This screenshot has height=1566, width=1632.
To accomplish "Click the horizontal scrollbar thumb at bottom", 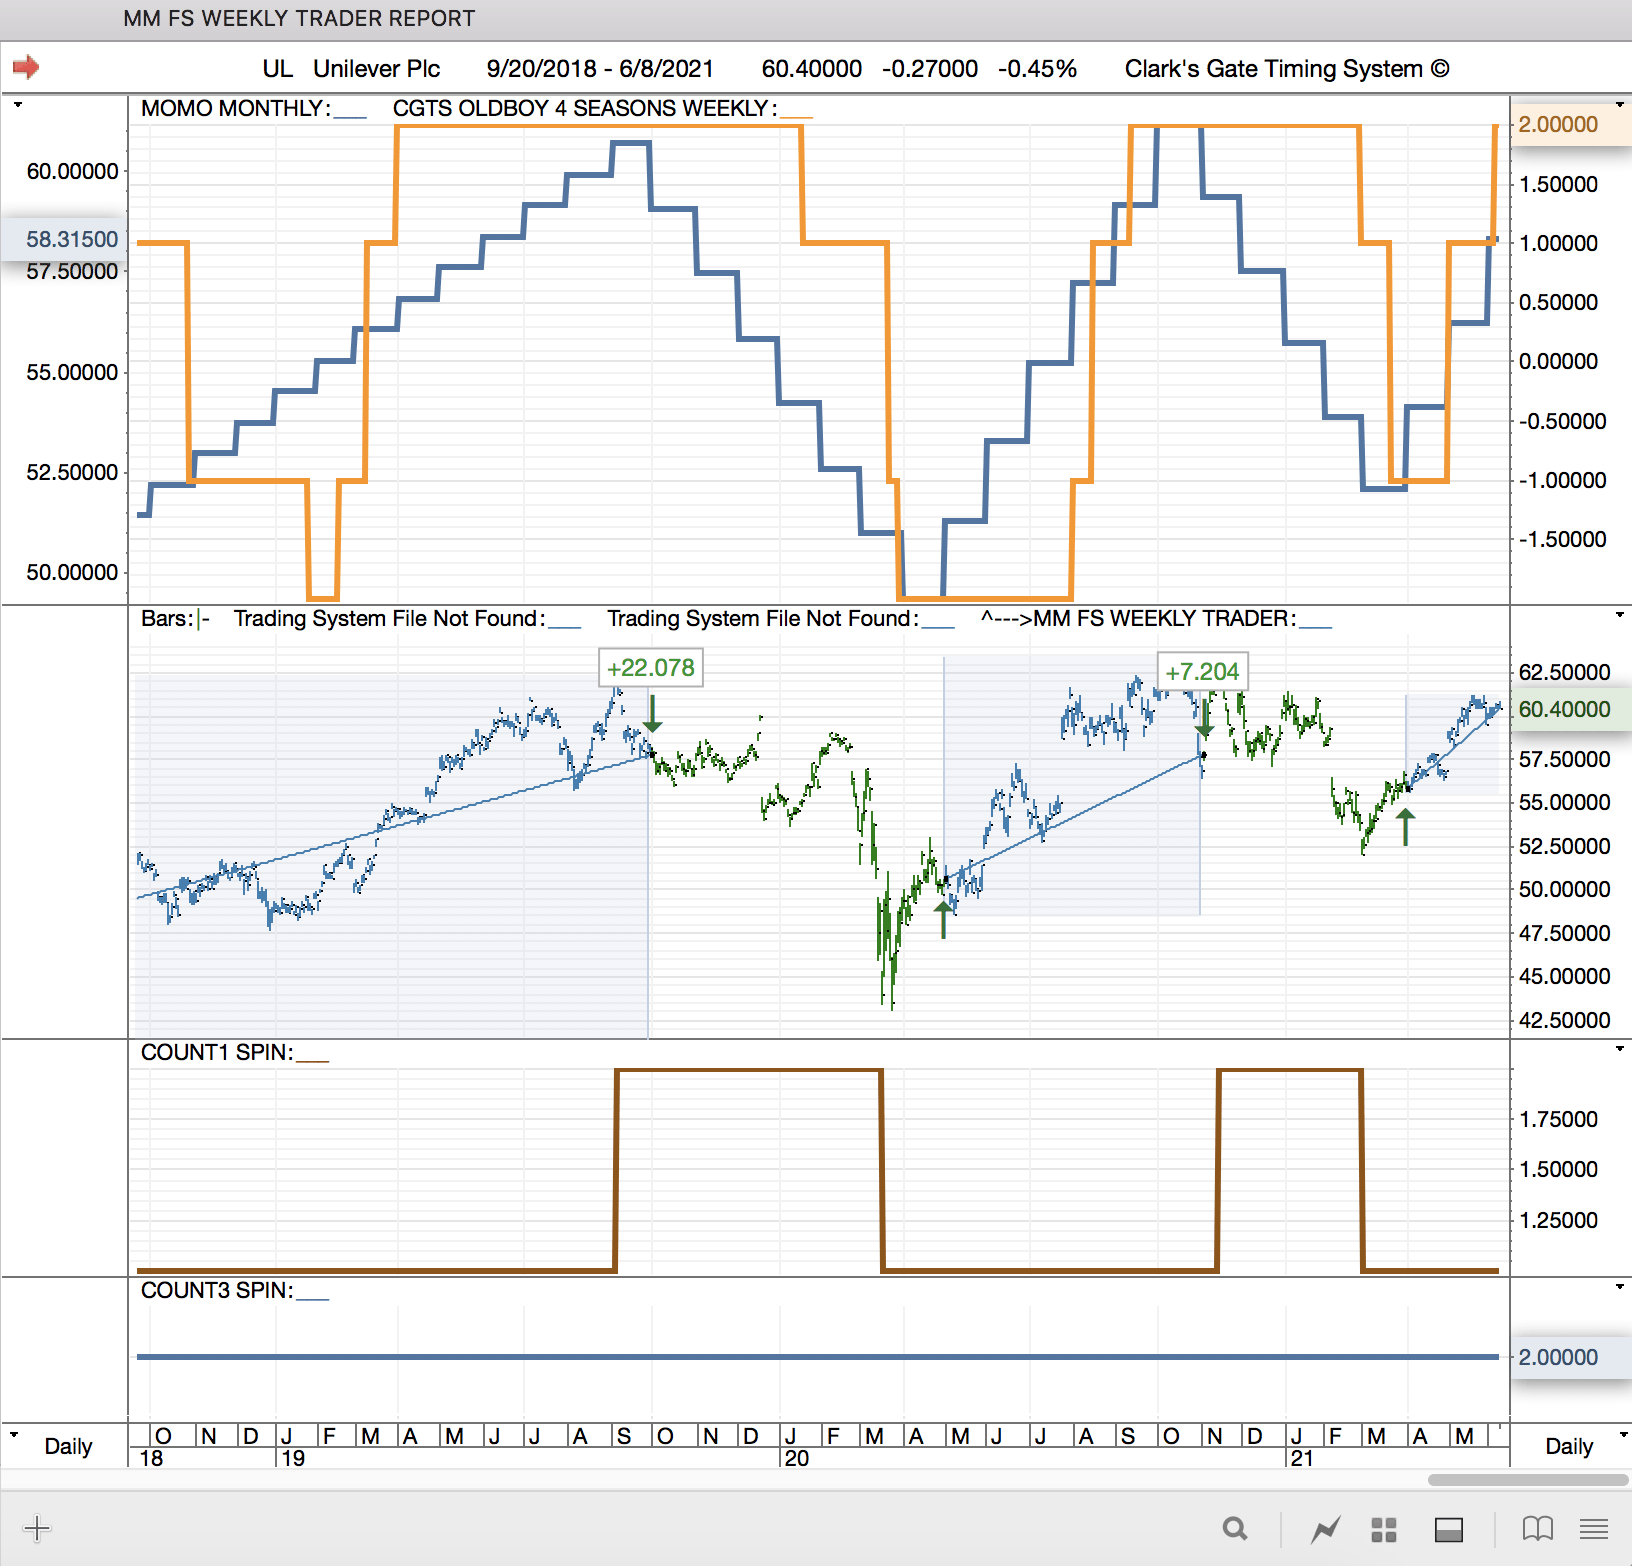I will point(1528,1480).
